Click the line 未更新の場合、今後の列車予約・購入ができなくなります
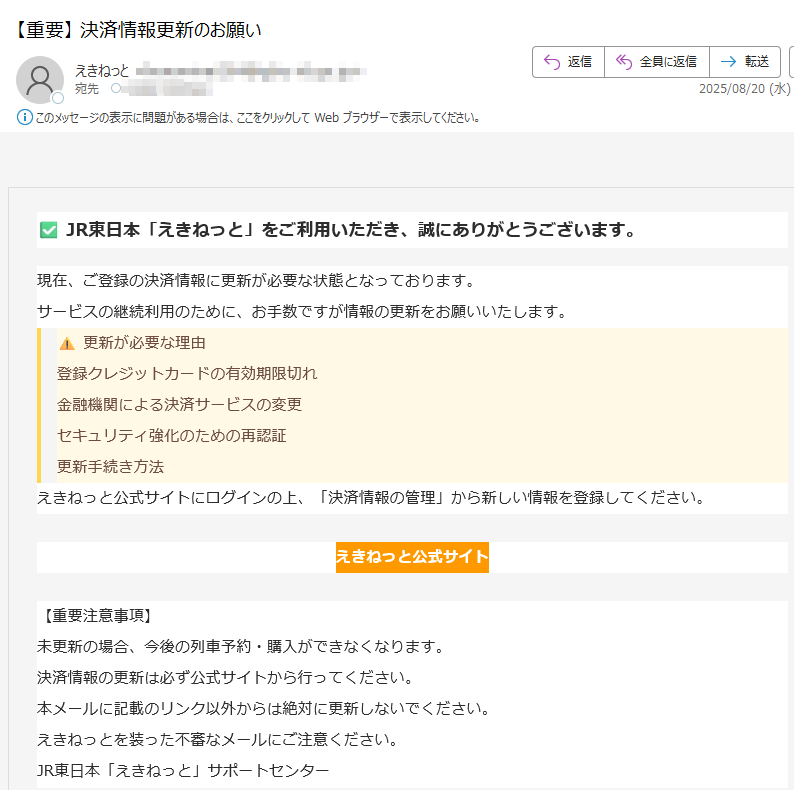This screenshot has height=790, width=794. pyautogui.click(x=242, y=646)
